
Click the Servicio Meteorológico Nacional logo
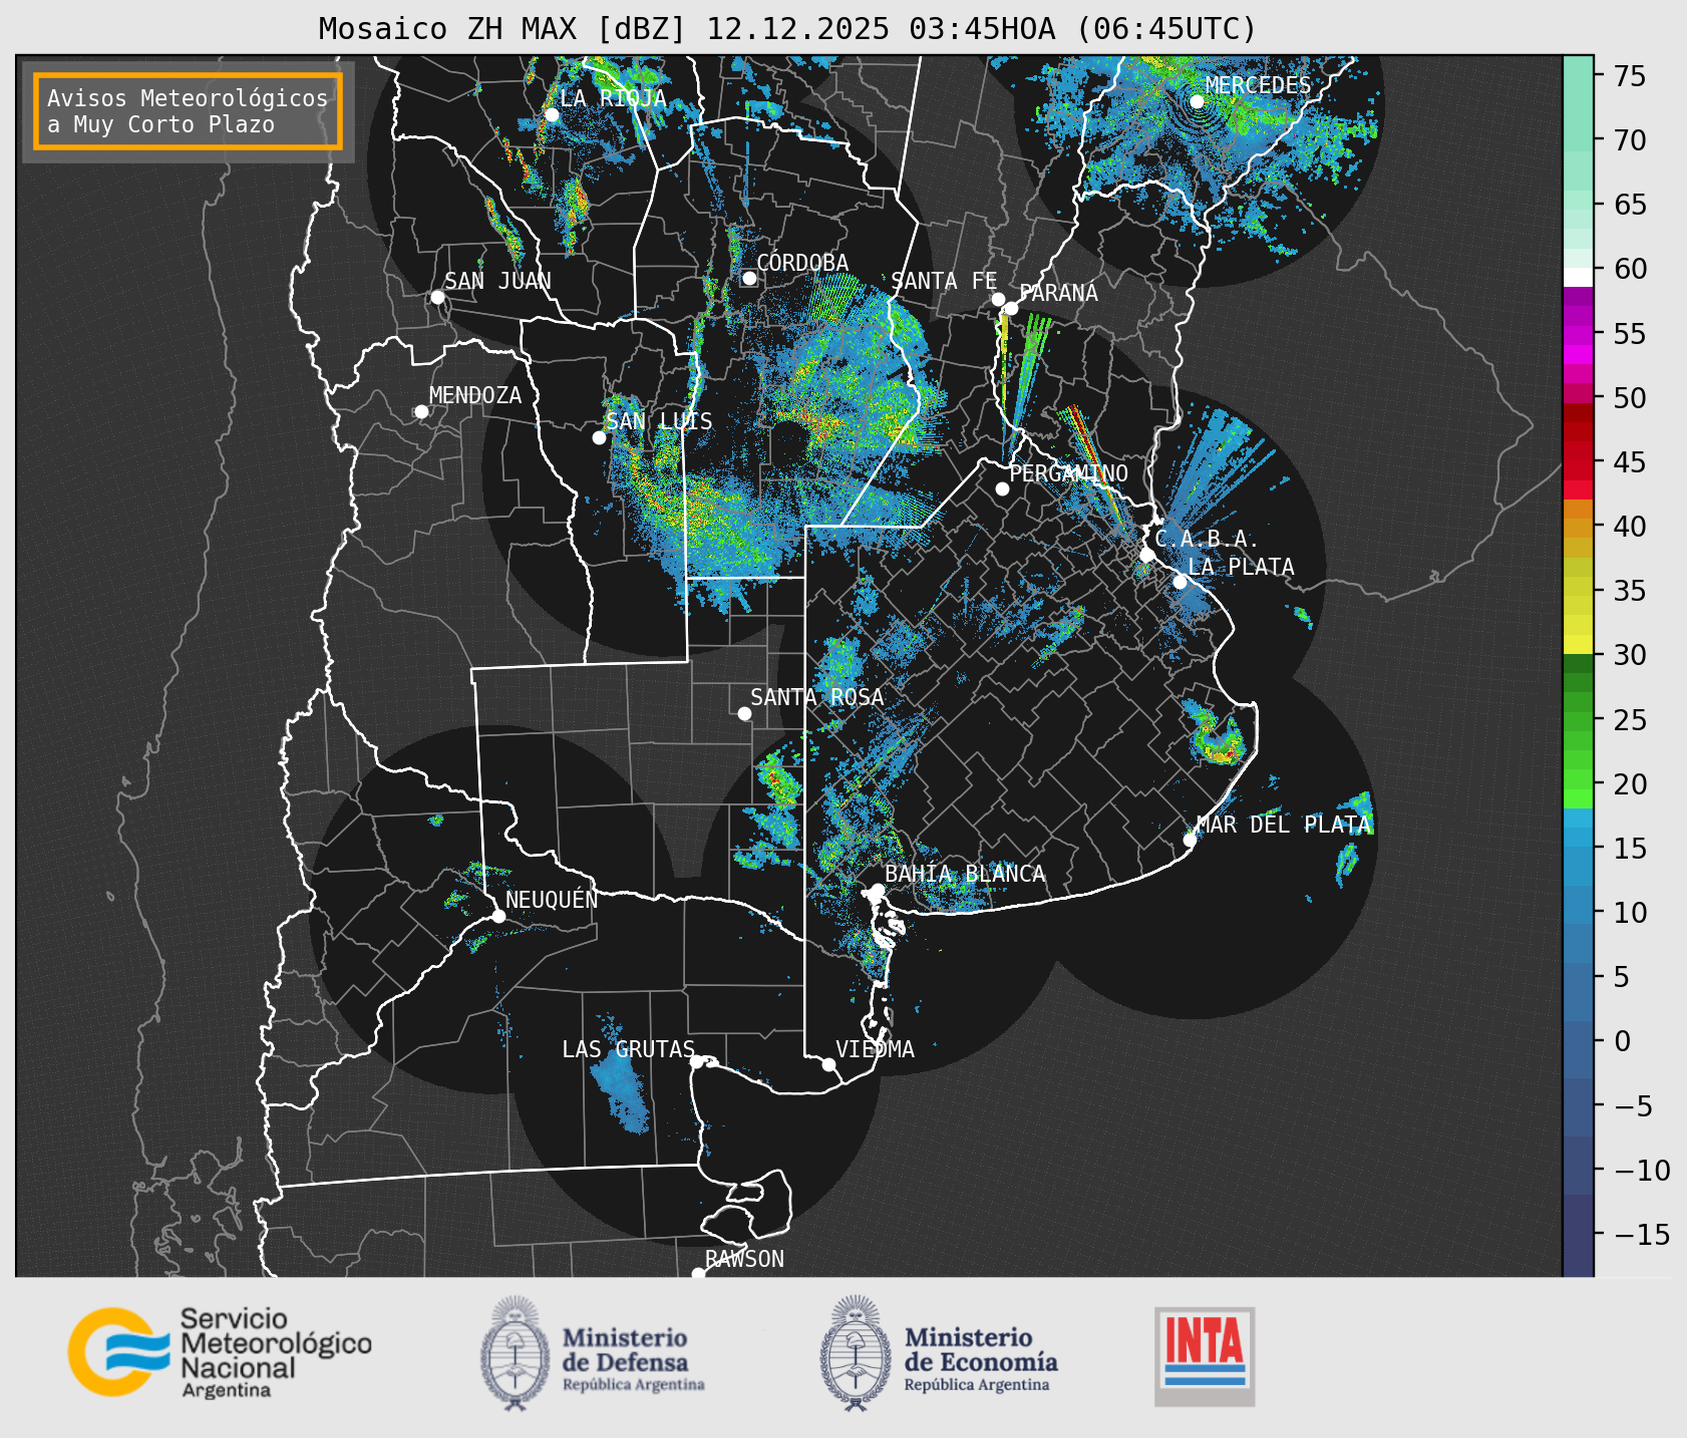220,1352
